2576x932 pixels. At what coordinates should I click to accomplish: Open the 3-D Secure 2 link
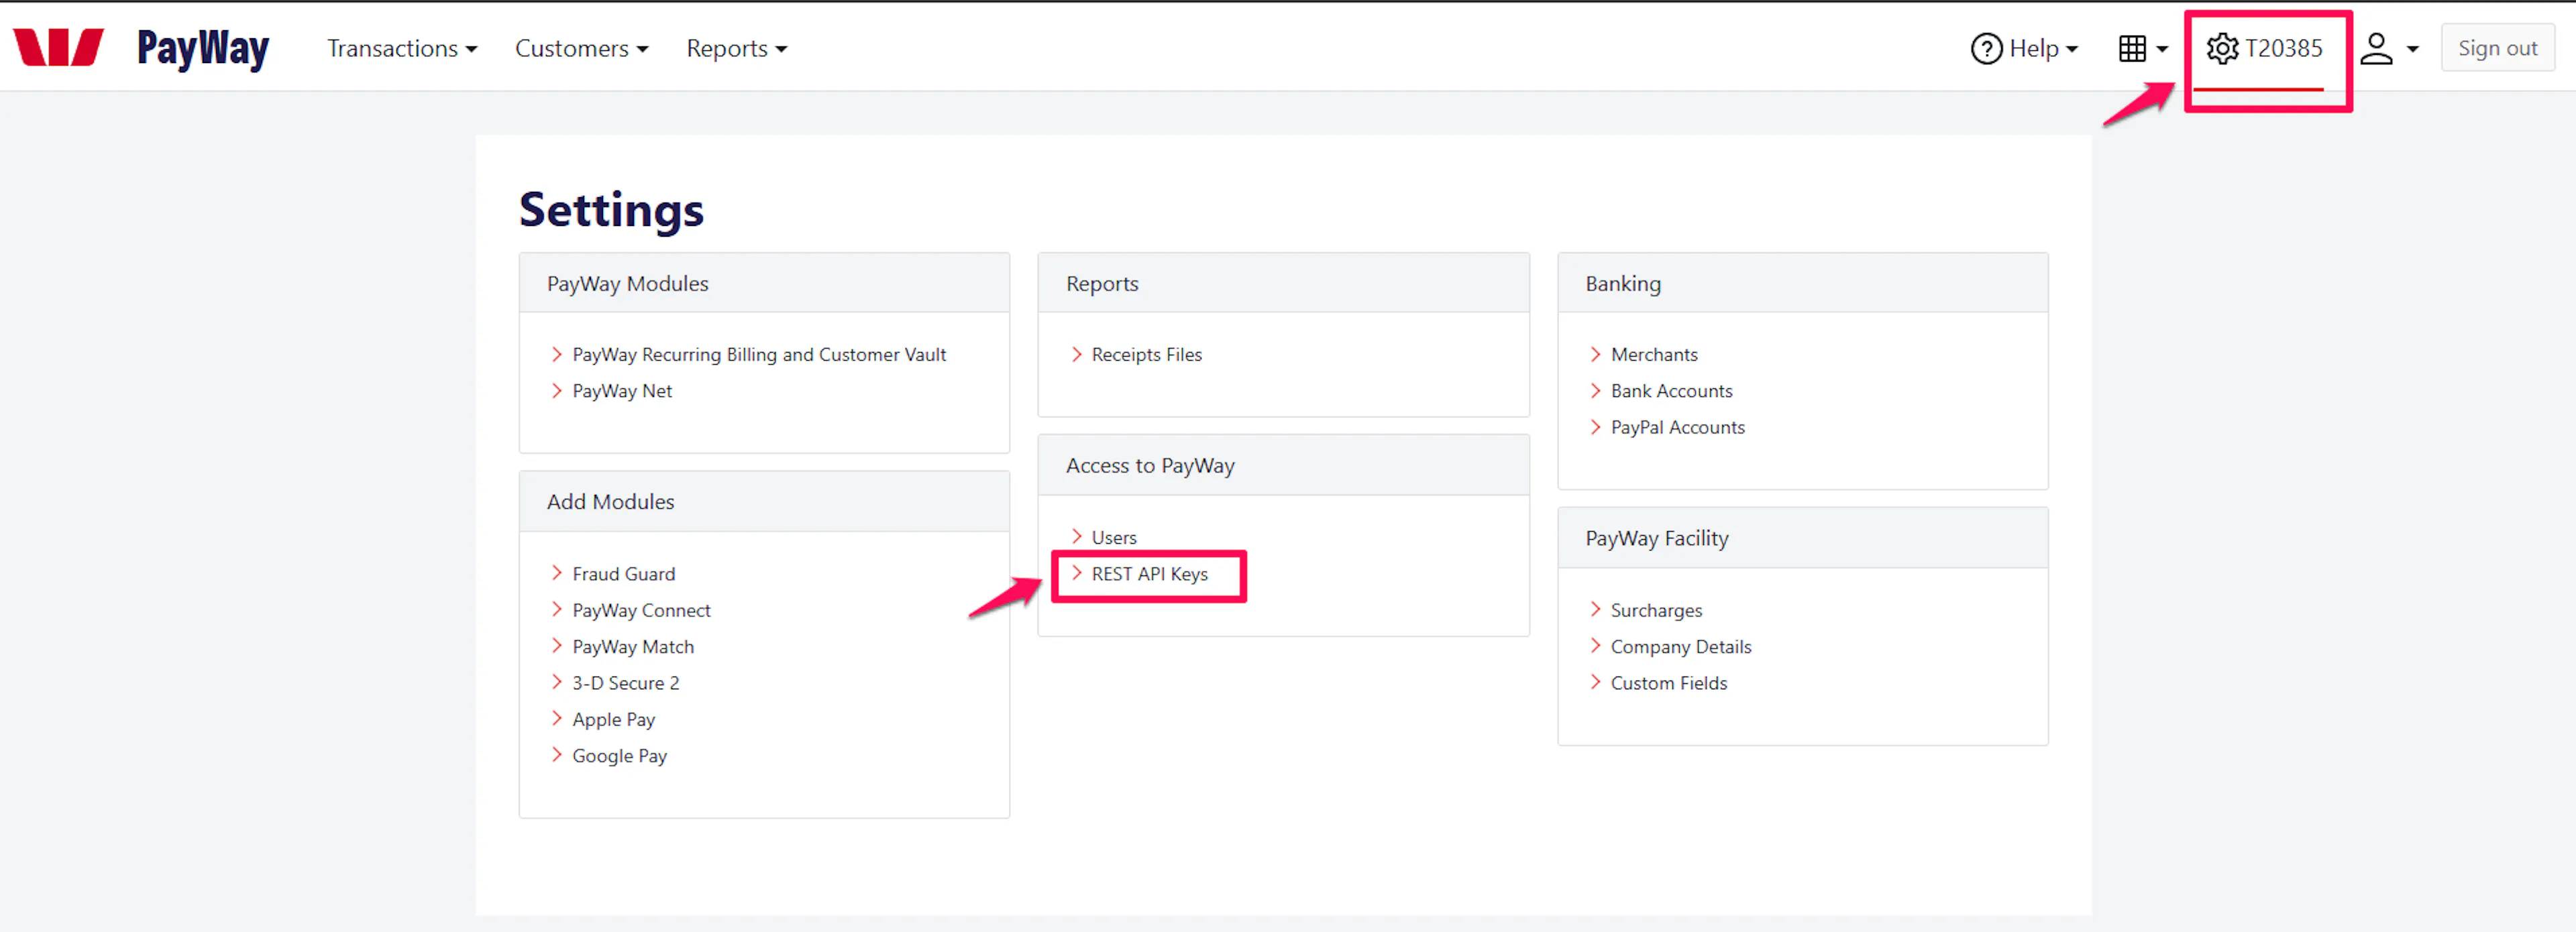pyautogui.click(x=625, y=682)
